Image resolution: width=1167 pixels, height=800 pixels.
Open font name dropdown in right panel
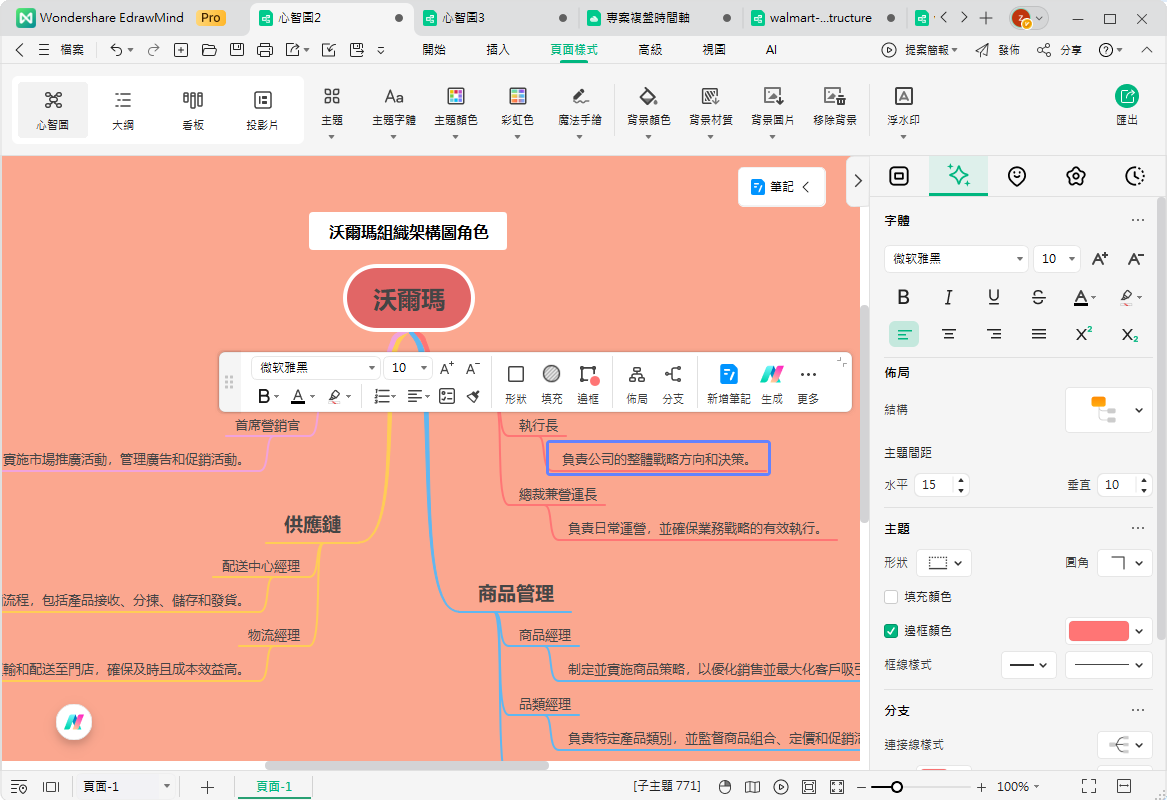pos(956,259)
